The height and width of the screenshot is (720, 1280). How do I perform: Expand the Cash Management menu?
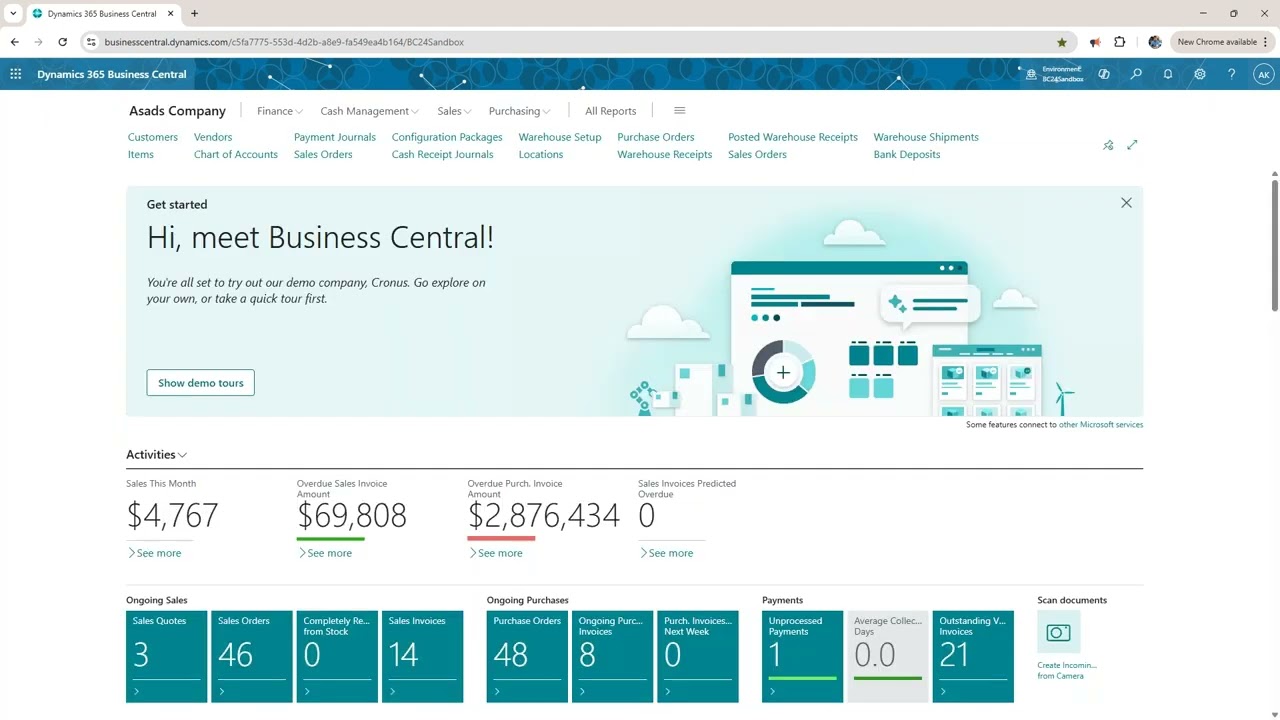pos(369,111)
